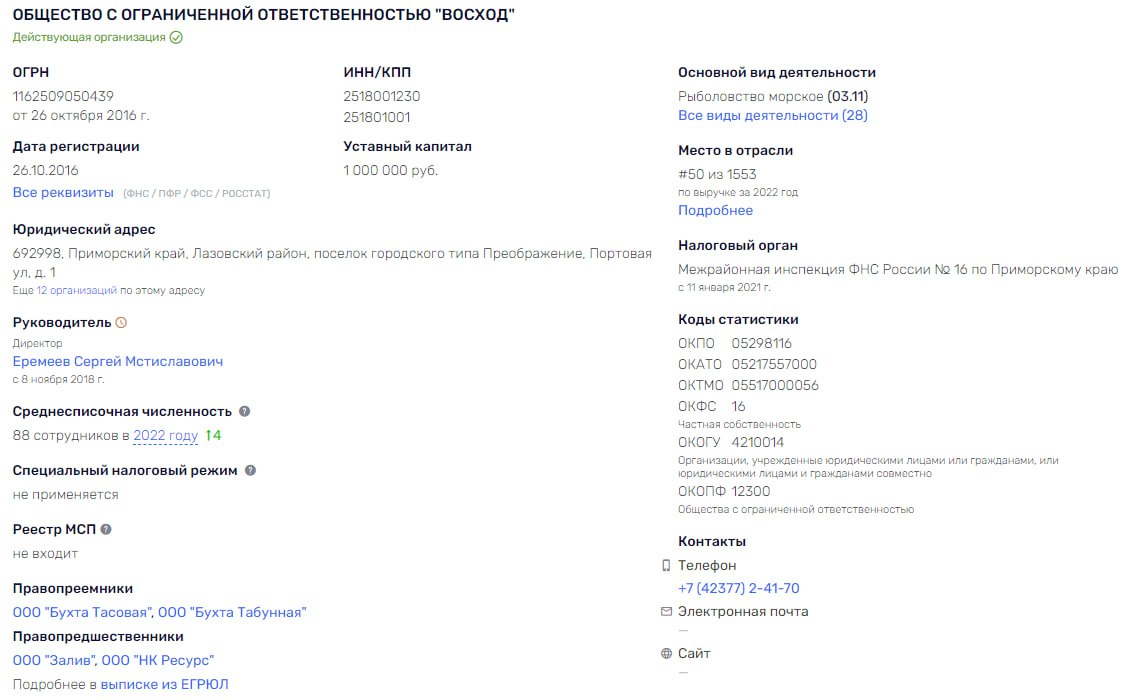Click the green active organization checkmark icon
The height and width of the screenshot is (700, 1124).
[x=176, y=37]
